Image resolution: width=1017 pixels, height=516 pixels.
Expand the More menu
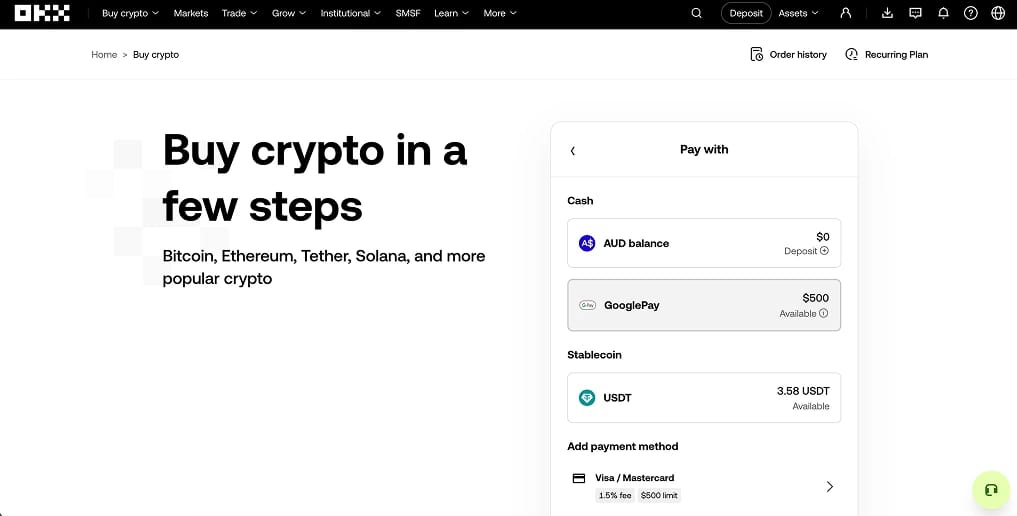point(500,13)
